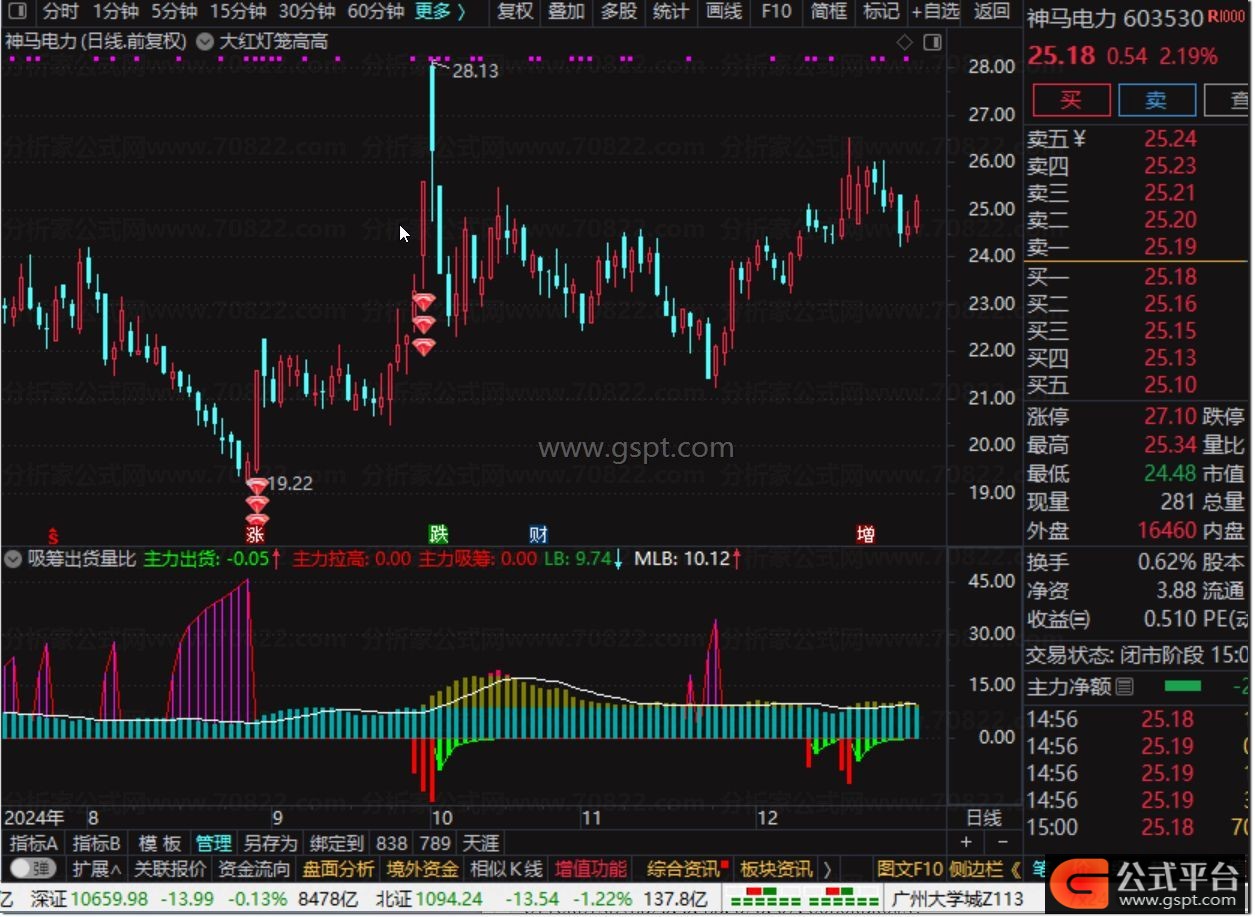Switch to the 分时 chart

point(60,12)
